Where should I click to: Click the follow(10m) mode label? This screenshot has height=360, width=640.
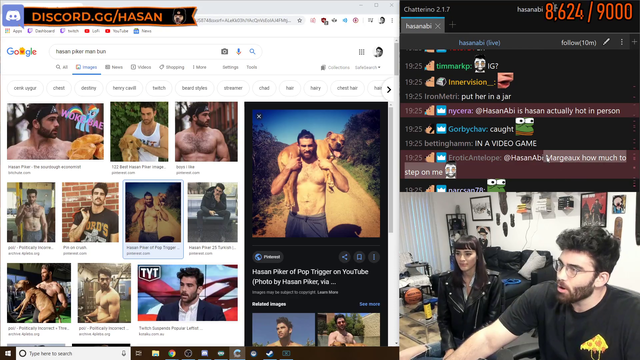(x=578, y=42)
